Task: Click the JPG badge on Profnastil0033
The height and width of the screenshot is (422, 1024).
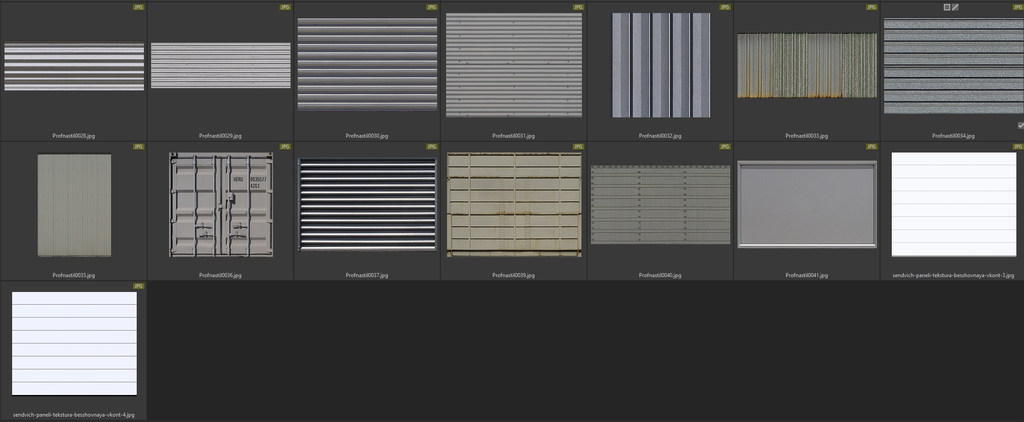Action: [x=871, y=6]
